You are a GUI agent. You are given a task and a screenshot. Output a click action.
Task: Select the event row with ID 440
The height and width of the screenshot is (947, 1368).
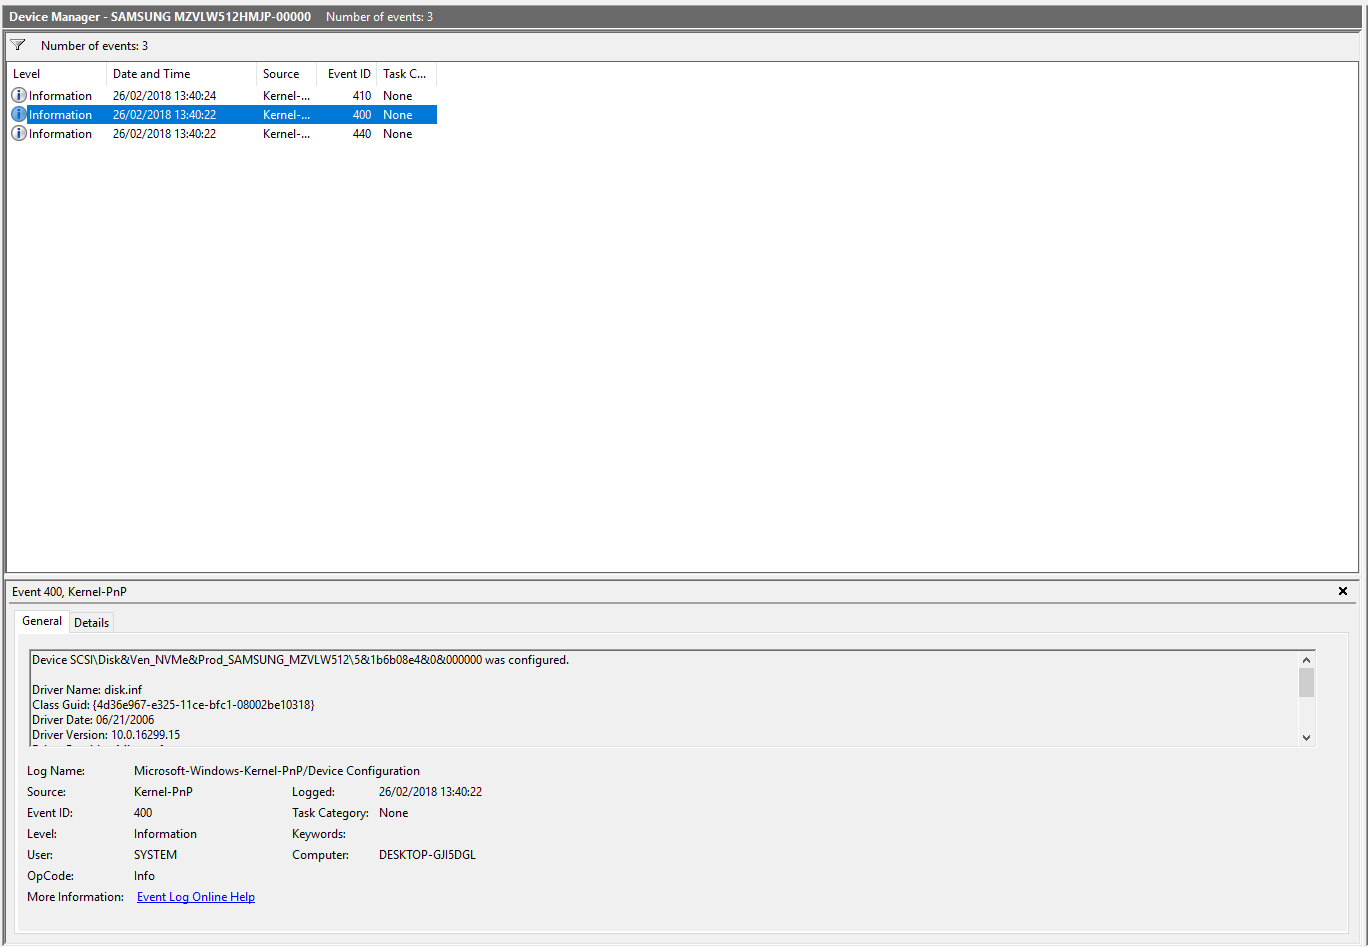[x=222, y=133]
